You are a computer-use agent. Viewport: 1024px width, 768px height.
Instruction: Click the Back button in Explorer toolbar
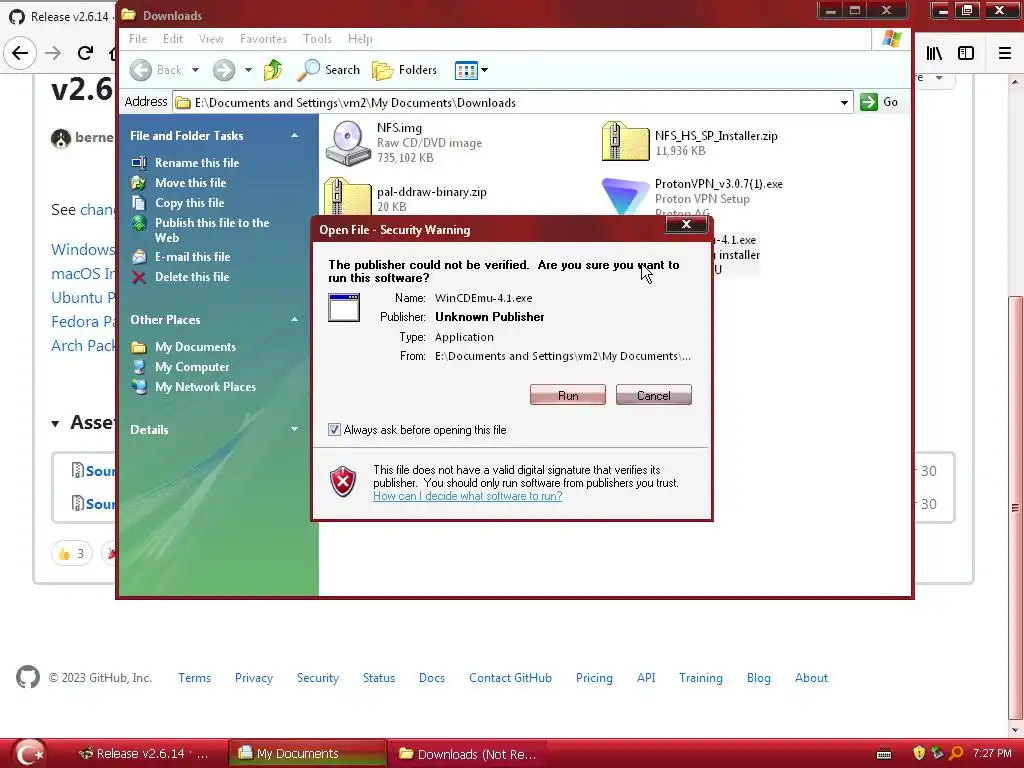(x=157, y=70)
